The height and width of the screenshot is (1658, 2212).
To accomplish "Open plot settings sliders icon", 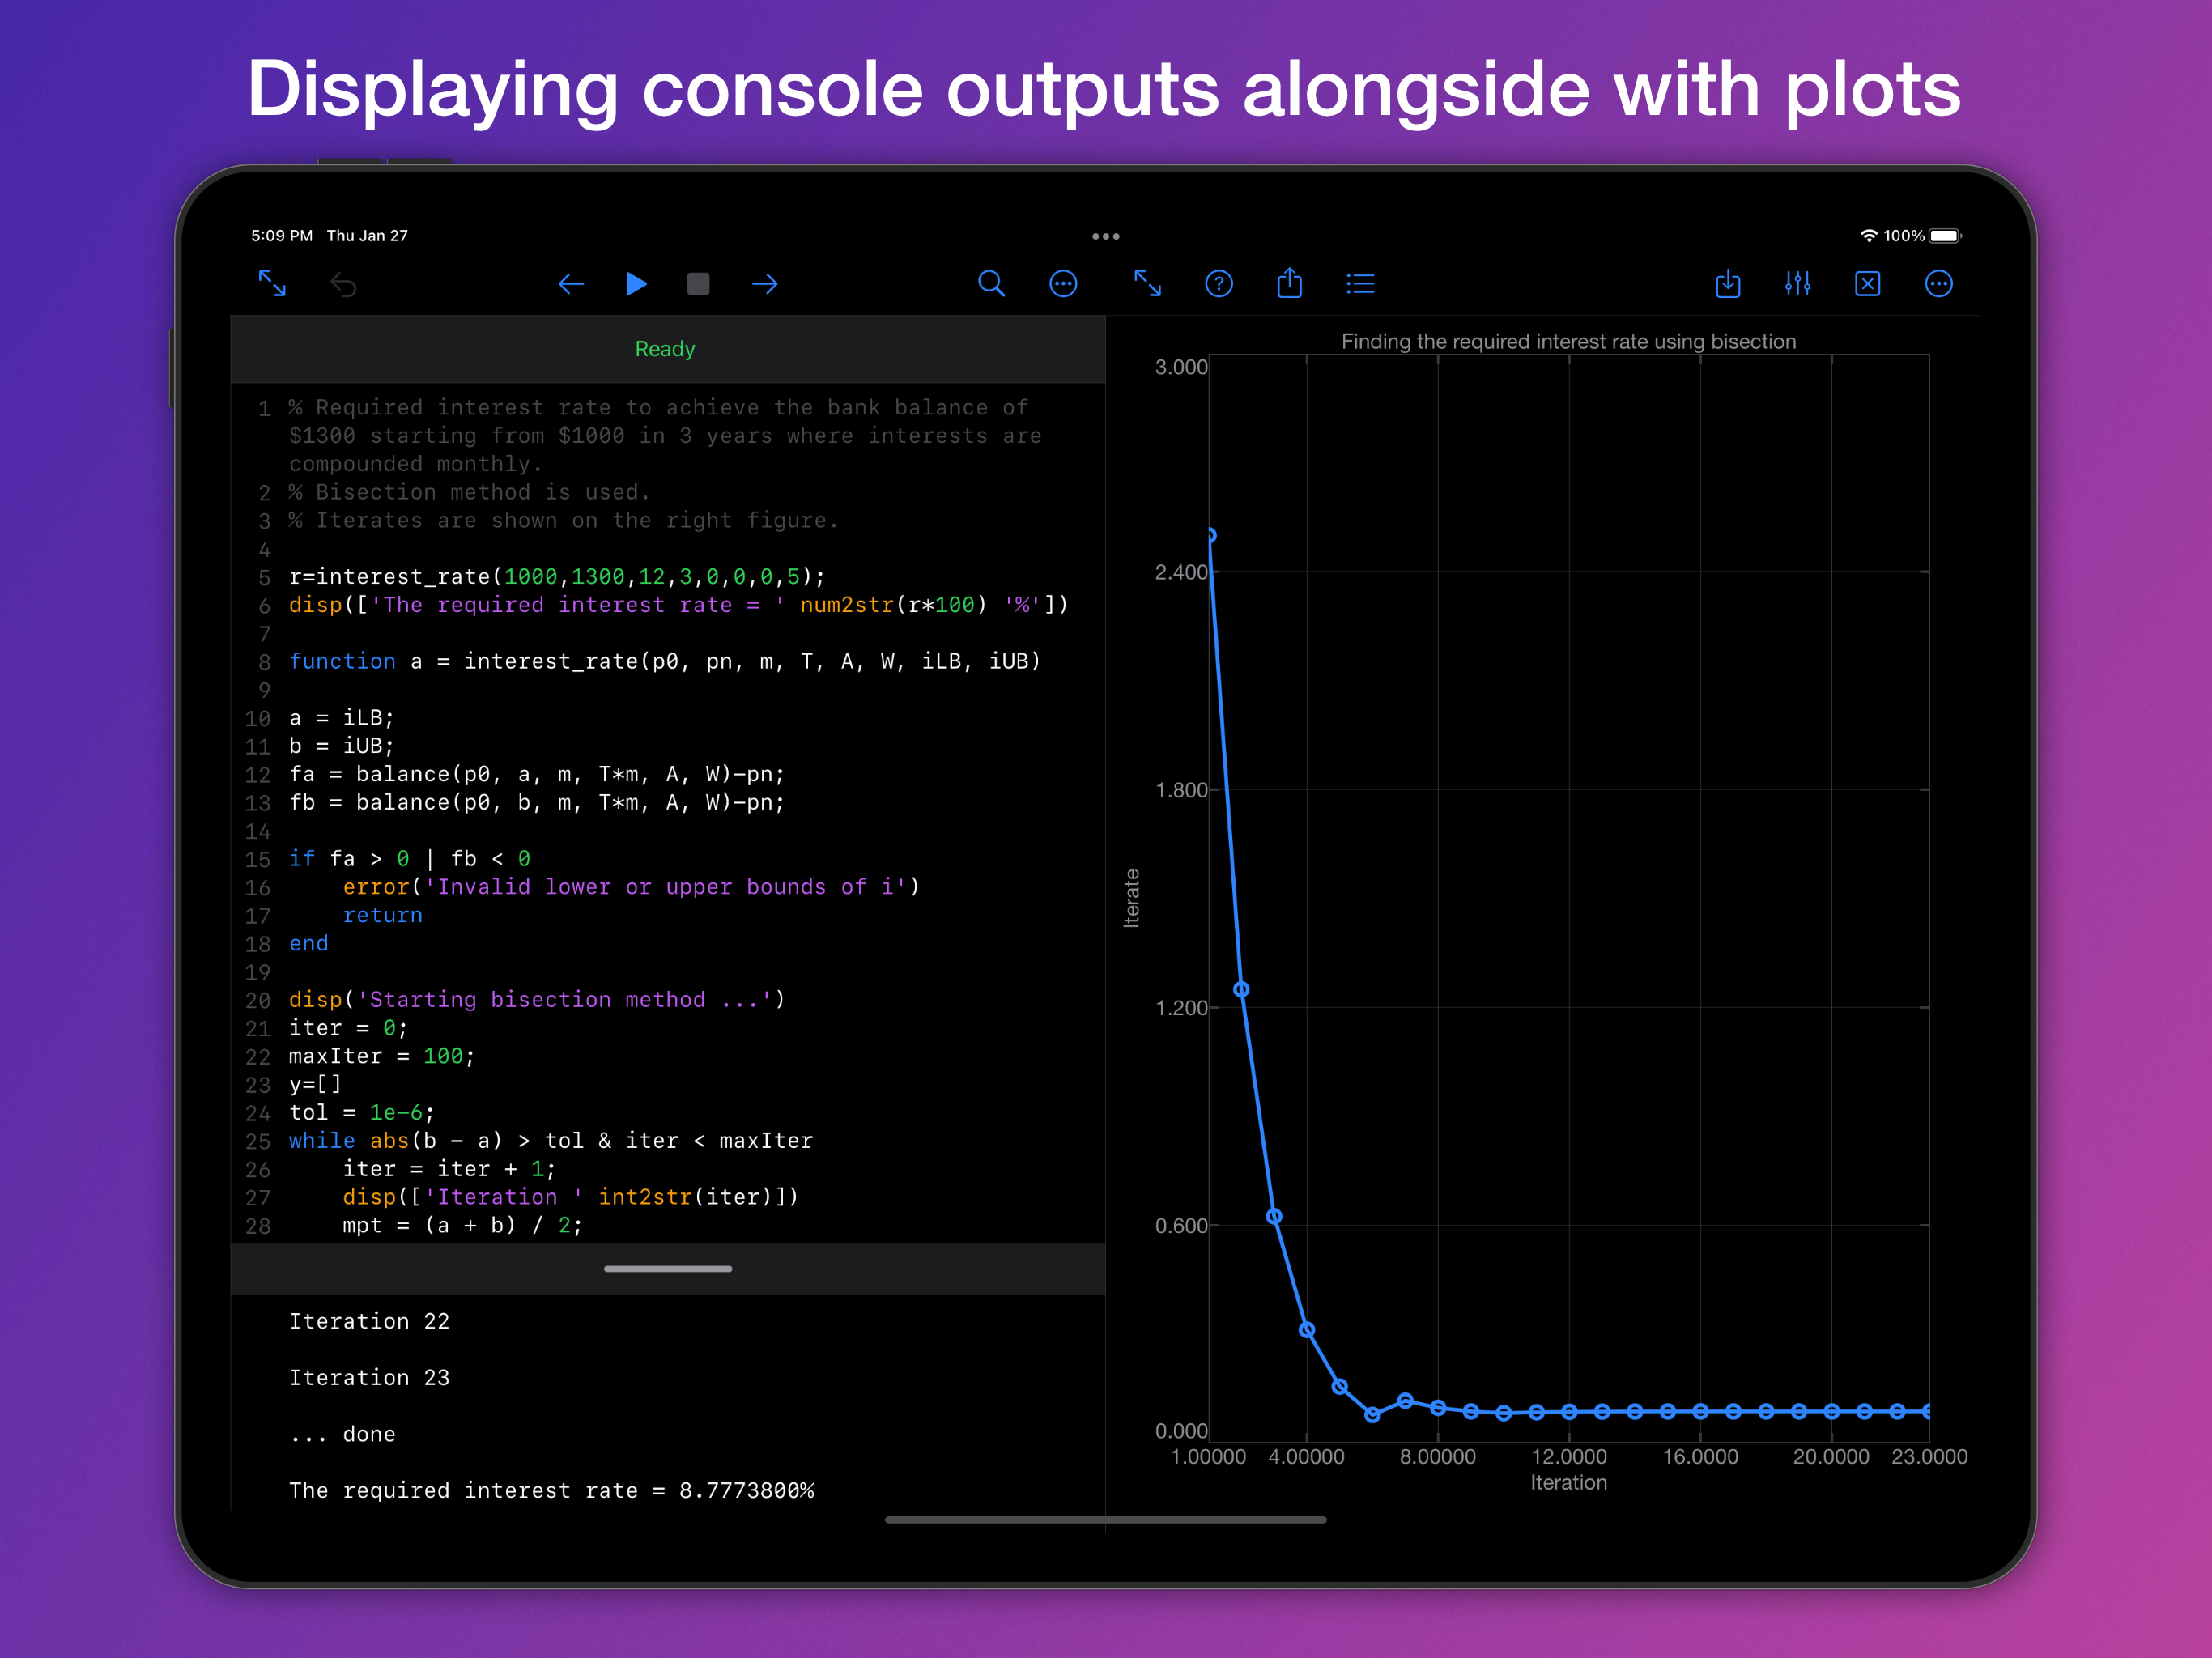I will [1797, 284].
